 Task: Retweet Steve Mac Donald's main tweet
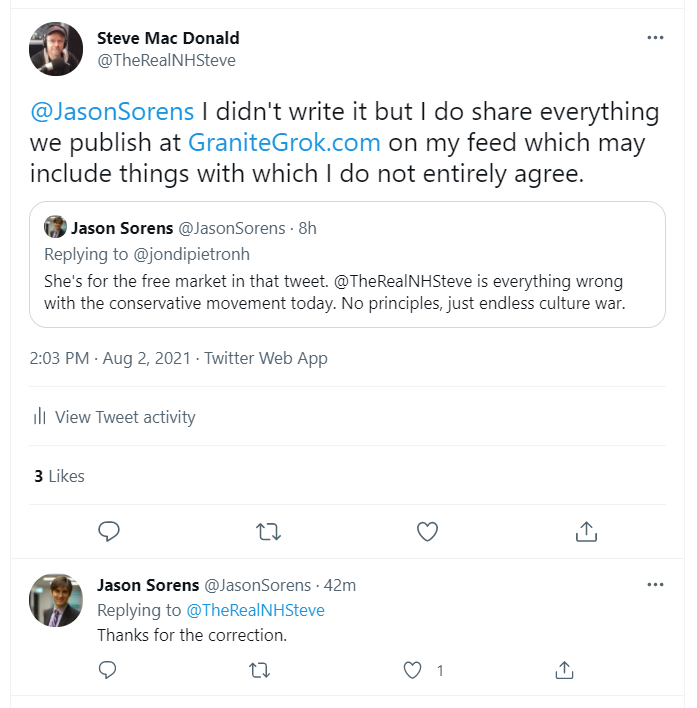[268, 532]
